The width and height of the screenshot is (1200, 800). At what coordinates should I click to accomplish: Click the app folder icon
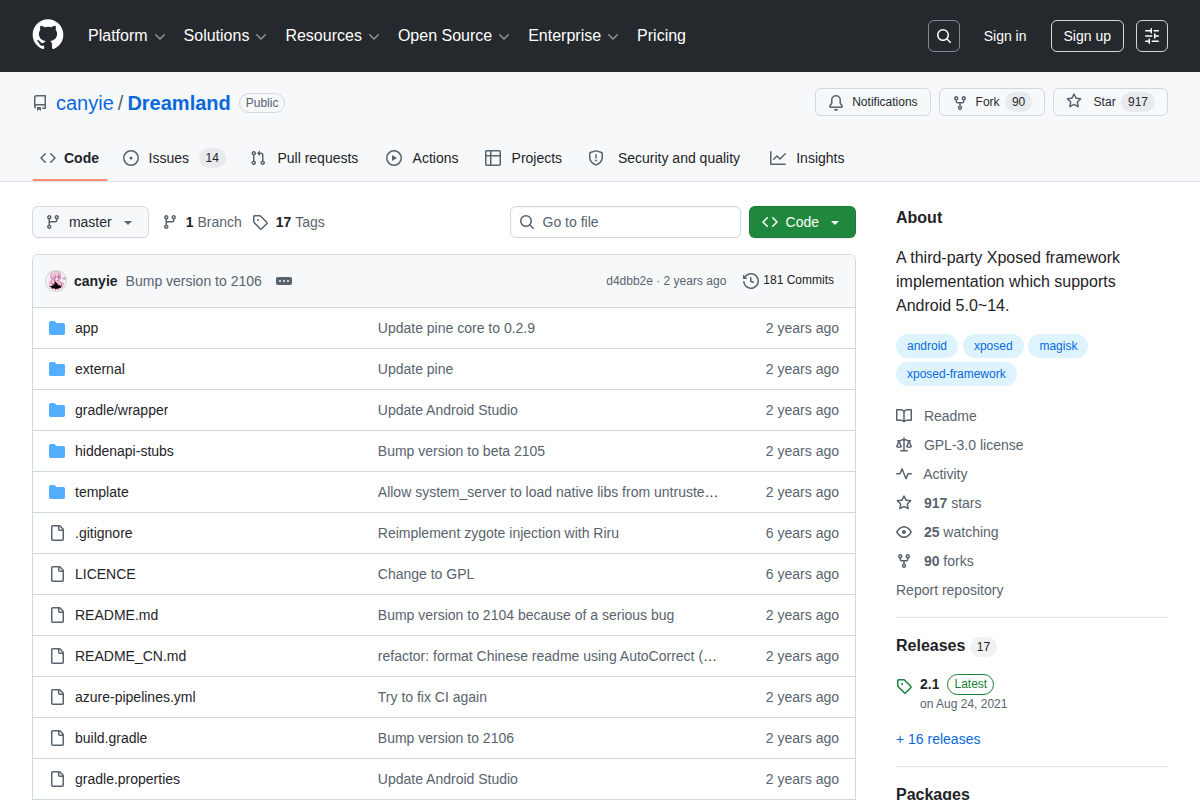[57, 328]
